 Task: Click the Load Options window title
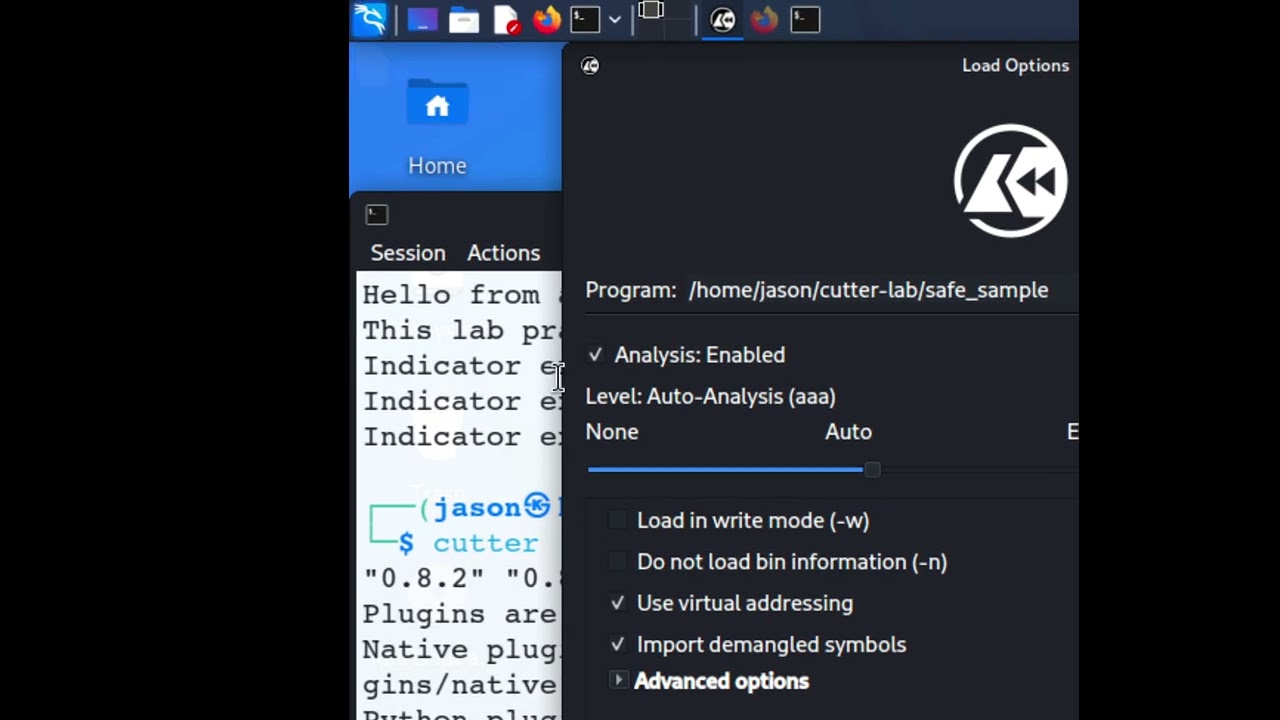[x=1015, y=65]
